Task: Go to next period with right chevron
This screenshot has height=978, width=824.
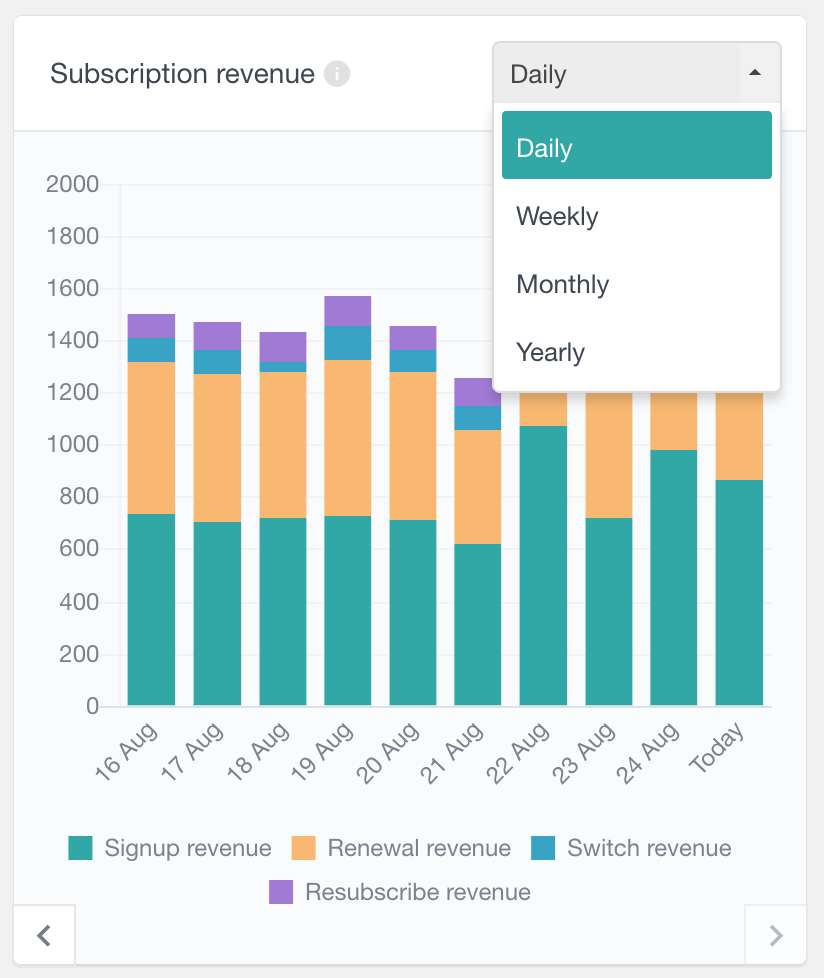Action: pos(775,935)
